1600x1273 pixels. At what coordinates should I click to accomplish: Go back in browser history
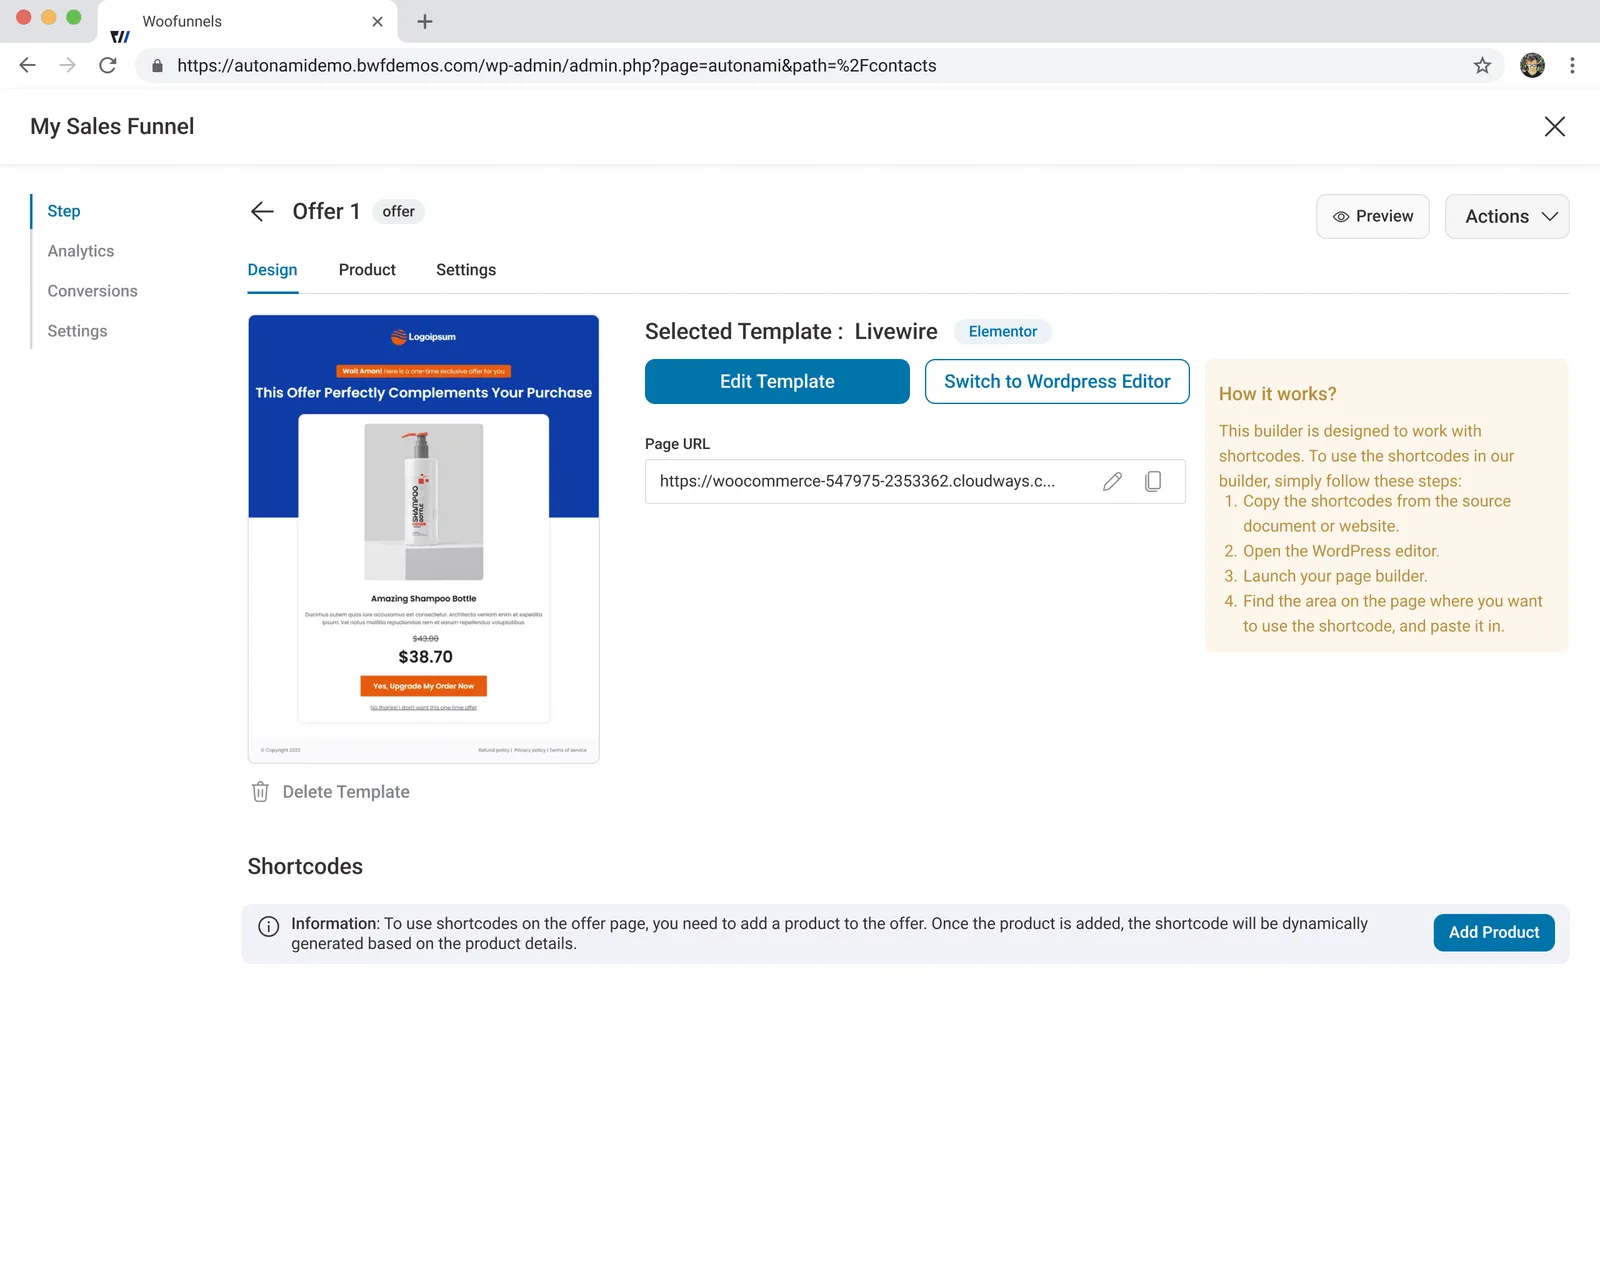click(x=28, y=66)
